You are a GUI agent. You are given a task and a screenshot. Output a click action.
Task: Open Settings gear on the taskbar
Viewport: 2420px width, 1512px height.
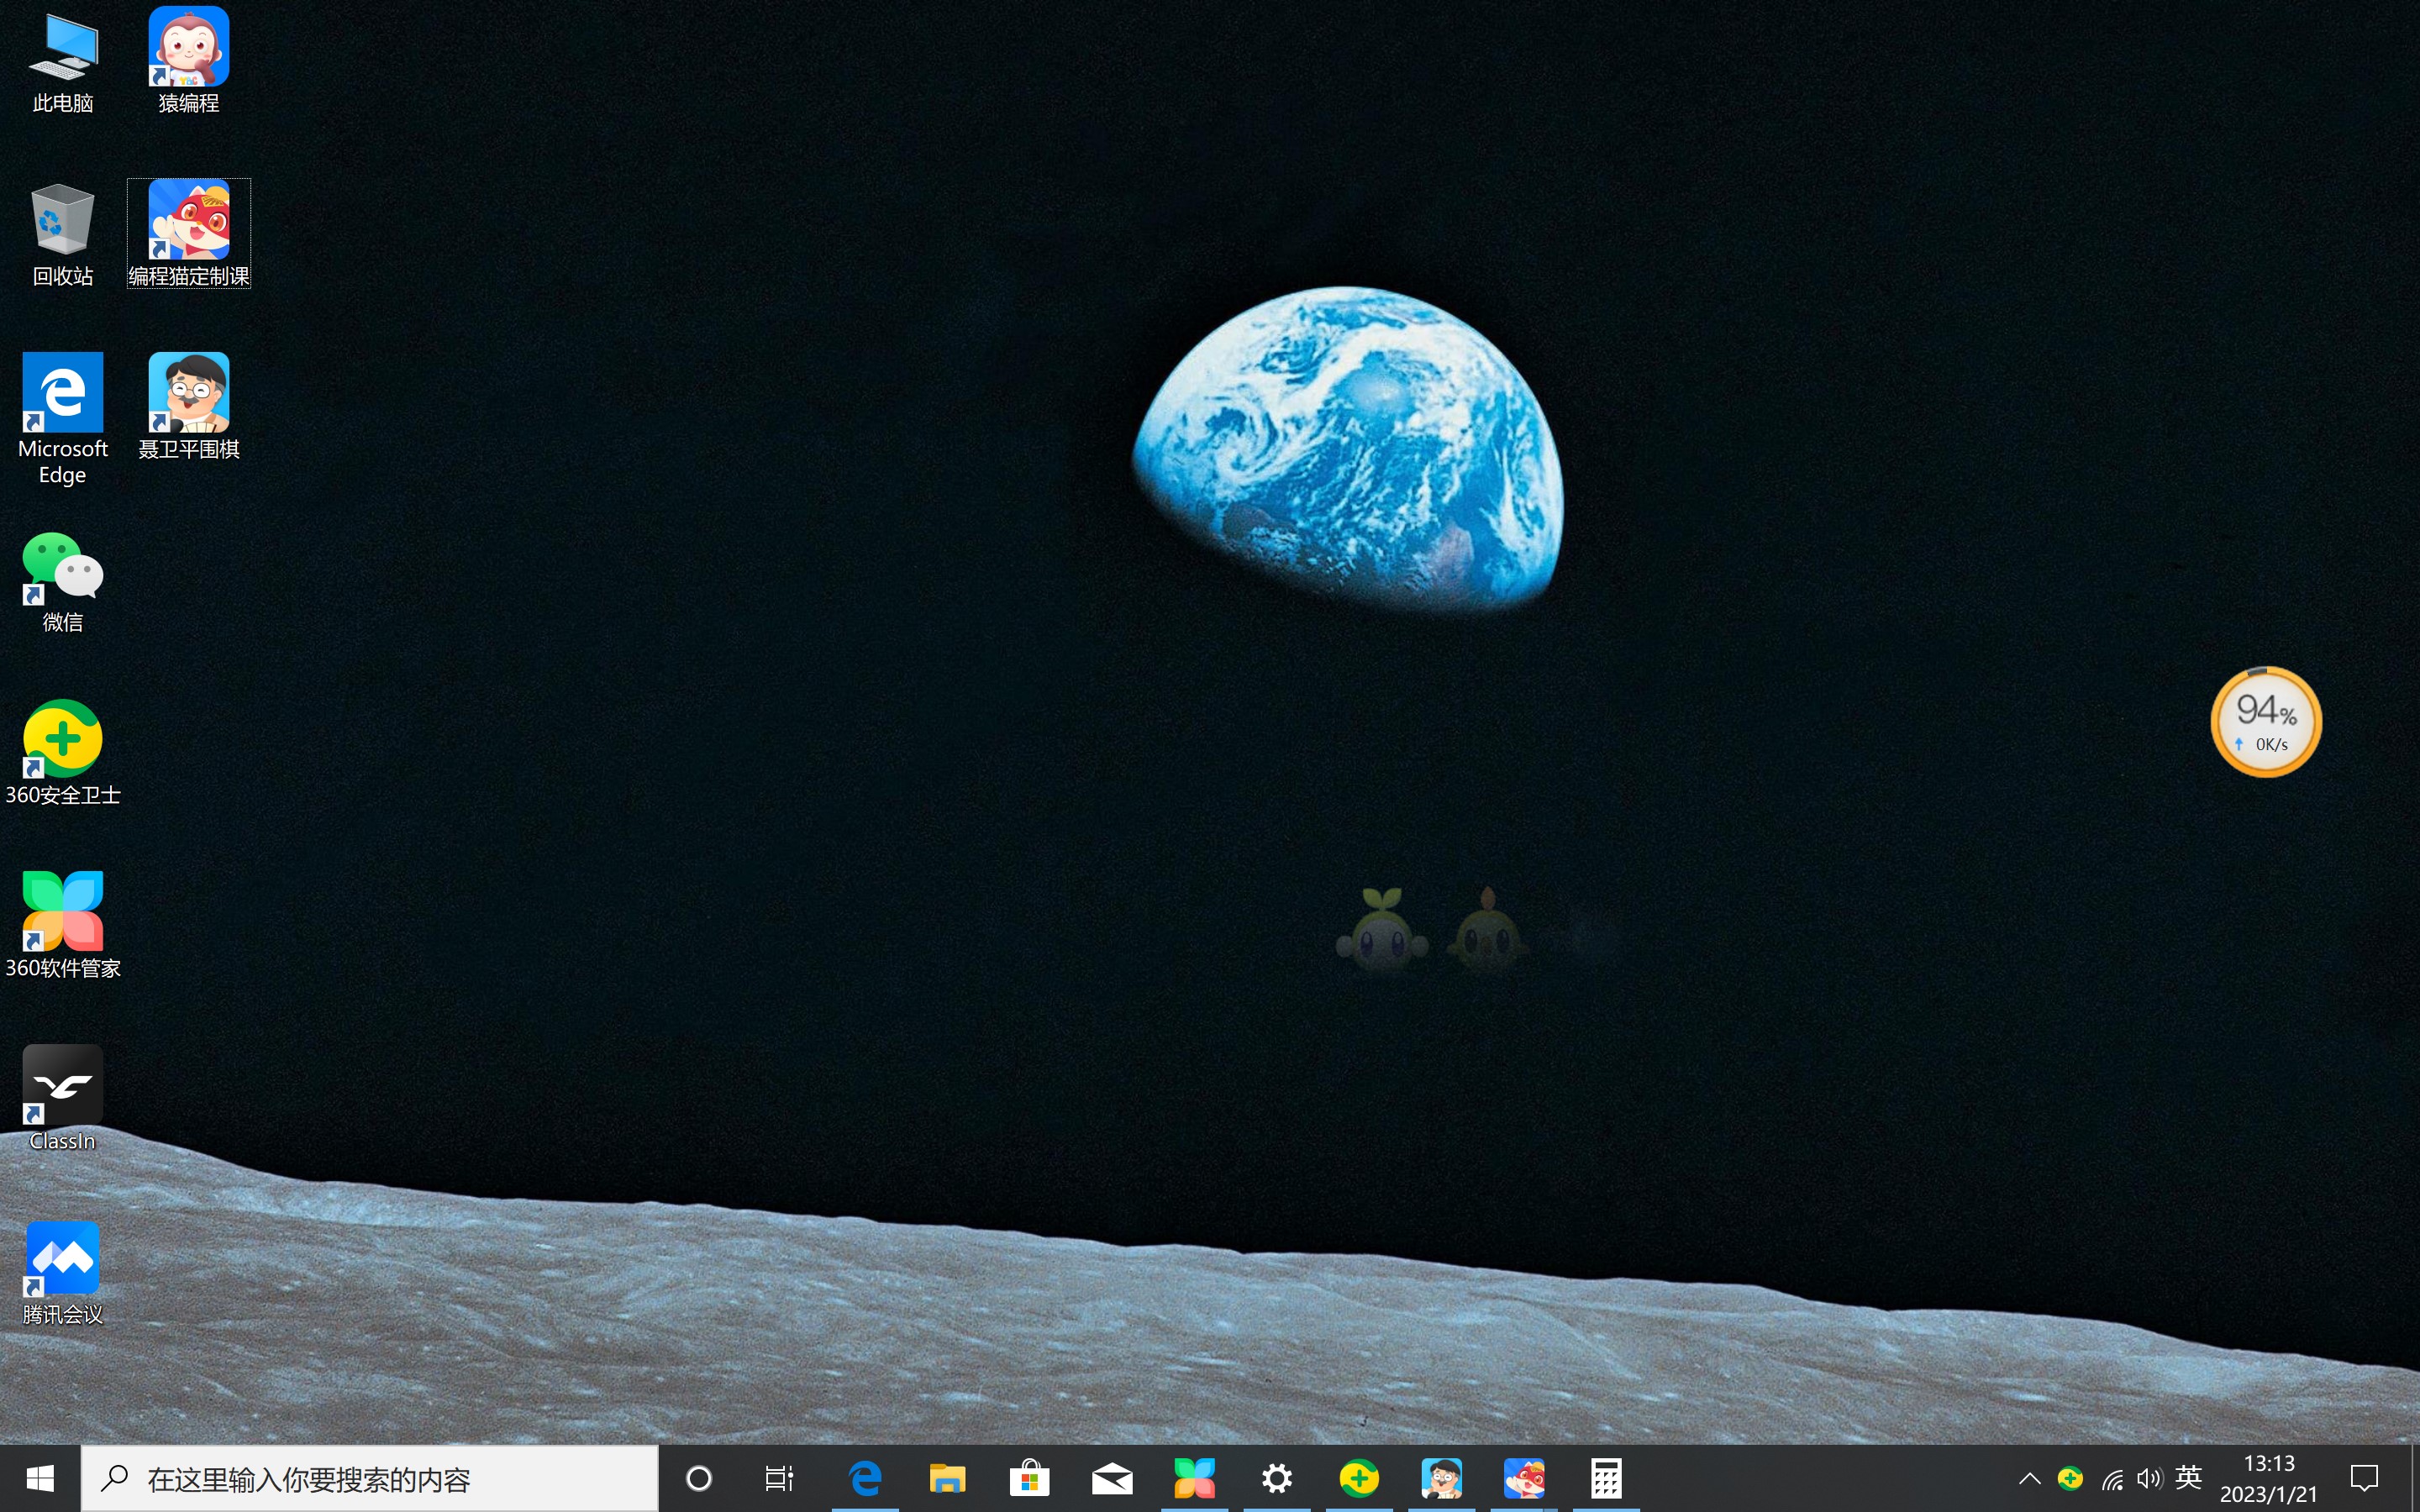(1277, 1478)
